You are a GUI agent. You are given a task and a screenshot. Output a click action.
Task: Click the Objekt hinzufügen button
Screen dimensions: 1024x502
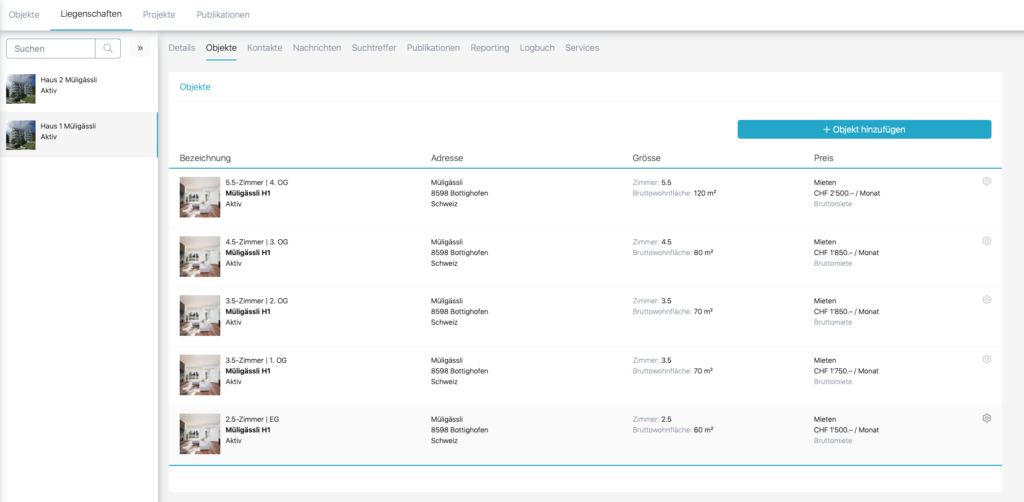(x=864, y=129)
